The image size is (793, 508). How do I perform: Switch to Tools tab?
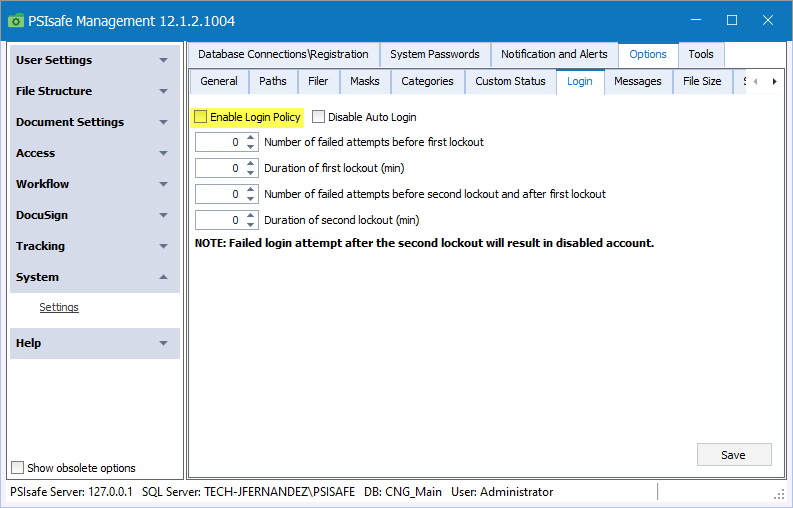[x=701, y=54]
